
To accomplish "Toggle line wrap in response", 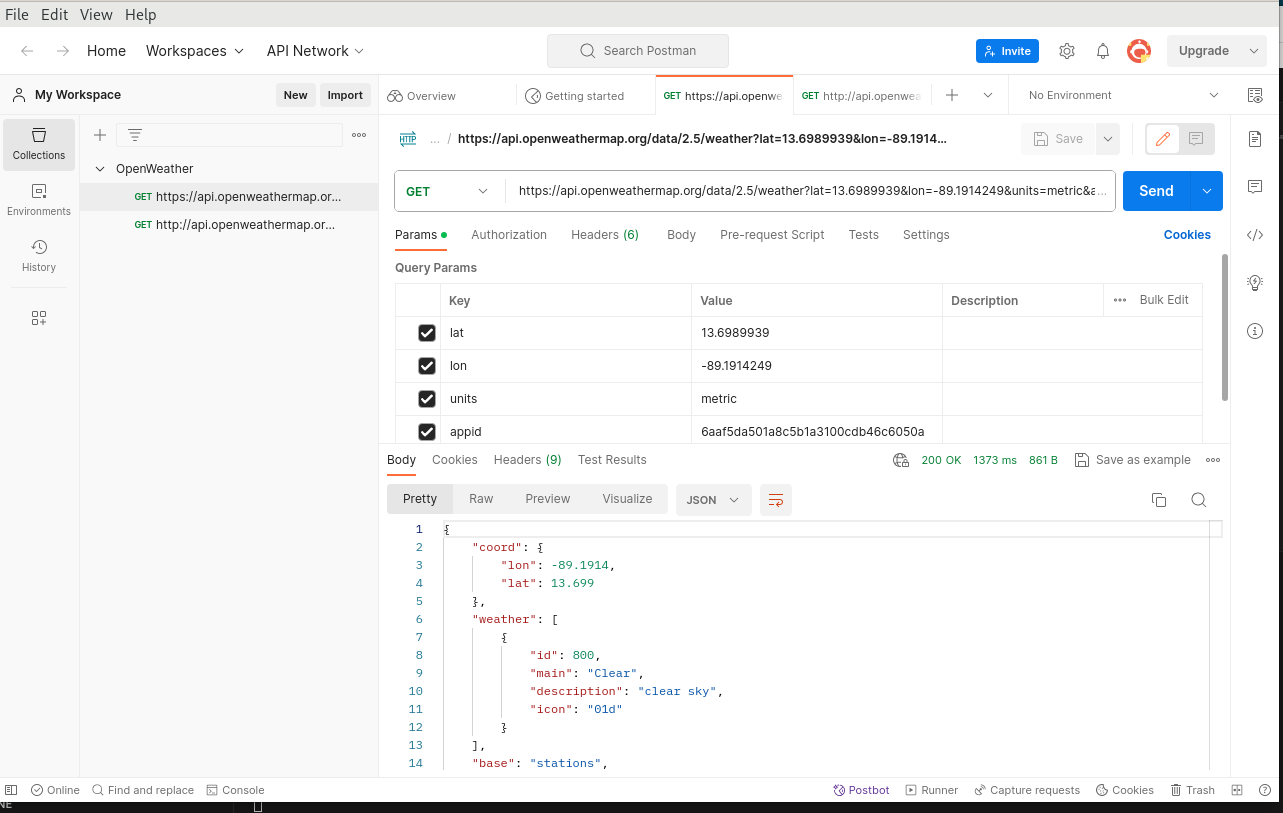I will tap(776, 500).
